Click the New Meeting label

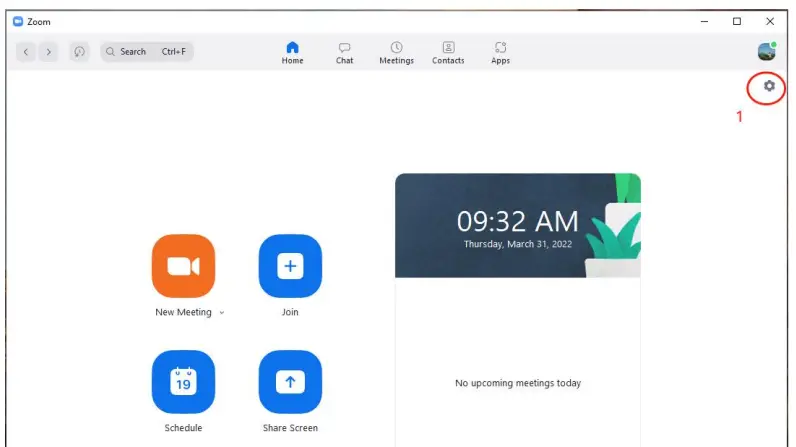point(183,312)
